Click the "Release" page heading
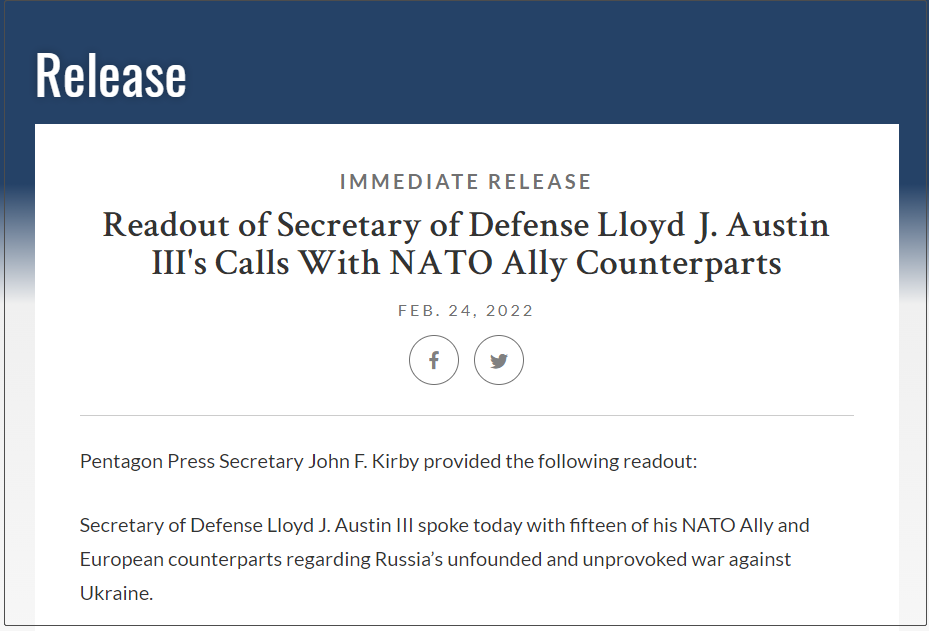The width and height of the screenshot is (929, 631). click(111, 75)
